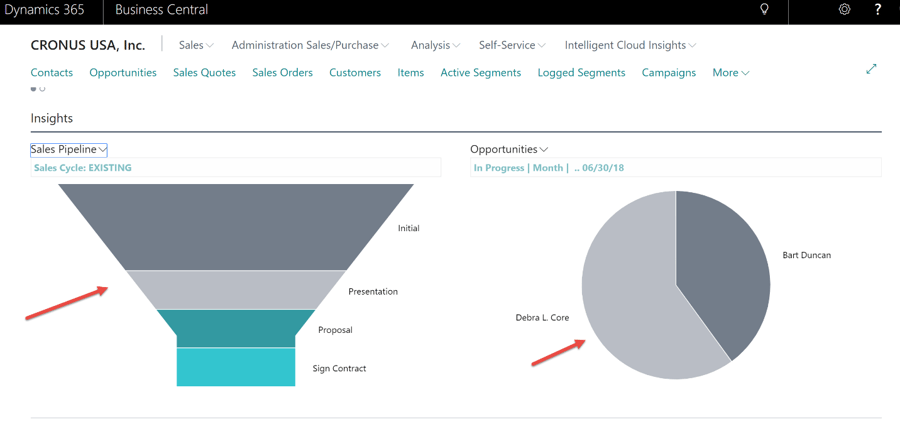Go to Contacts
This screenshot has height=424, width=900.
pyautogui.click(x=52, y=73)
